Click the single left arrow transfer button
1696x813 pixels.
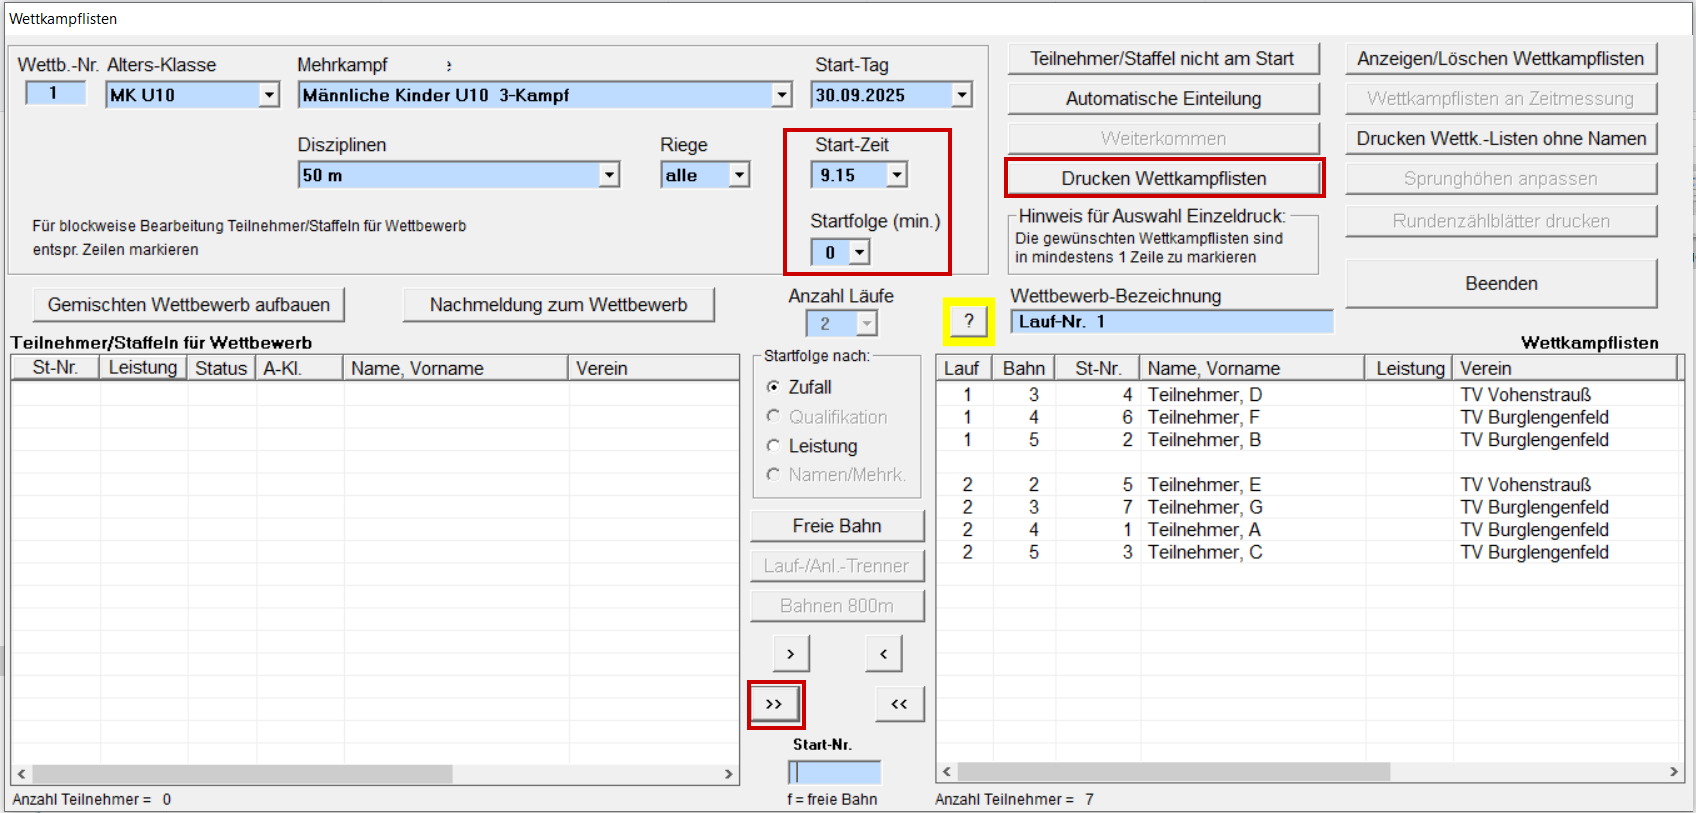(883, 654)
